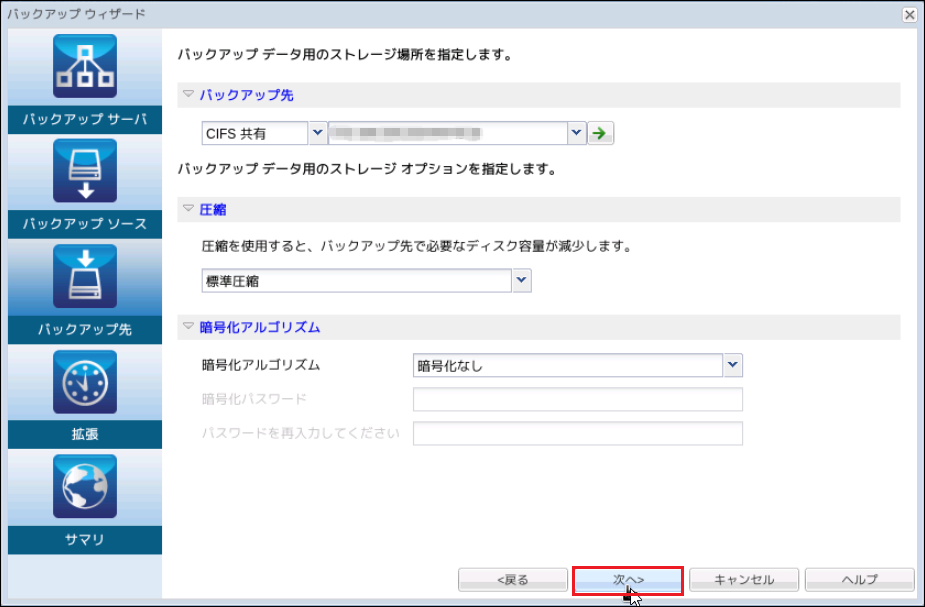Click the Backup Source disk icon
Screen dimensions: 925x607
click(85, 171)
